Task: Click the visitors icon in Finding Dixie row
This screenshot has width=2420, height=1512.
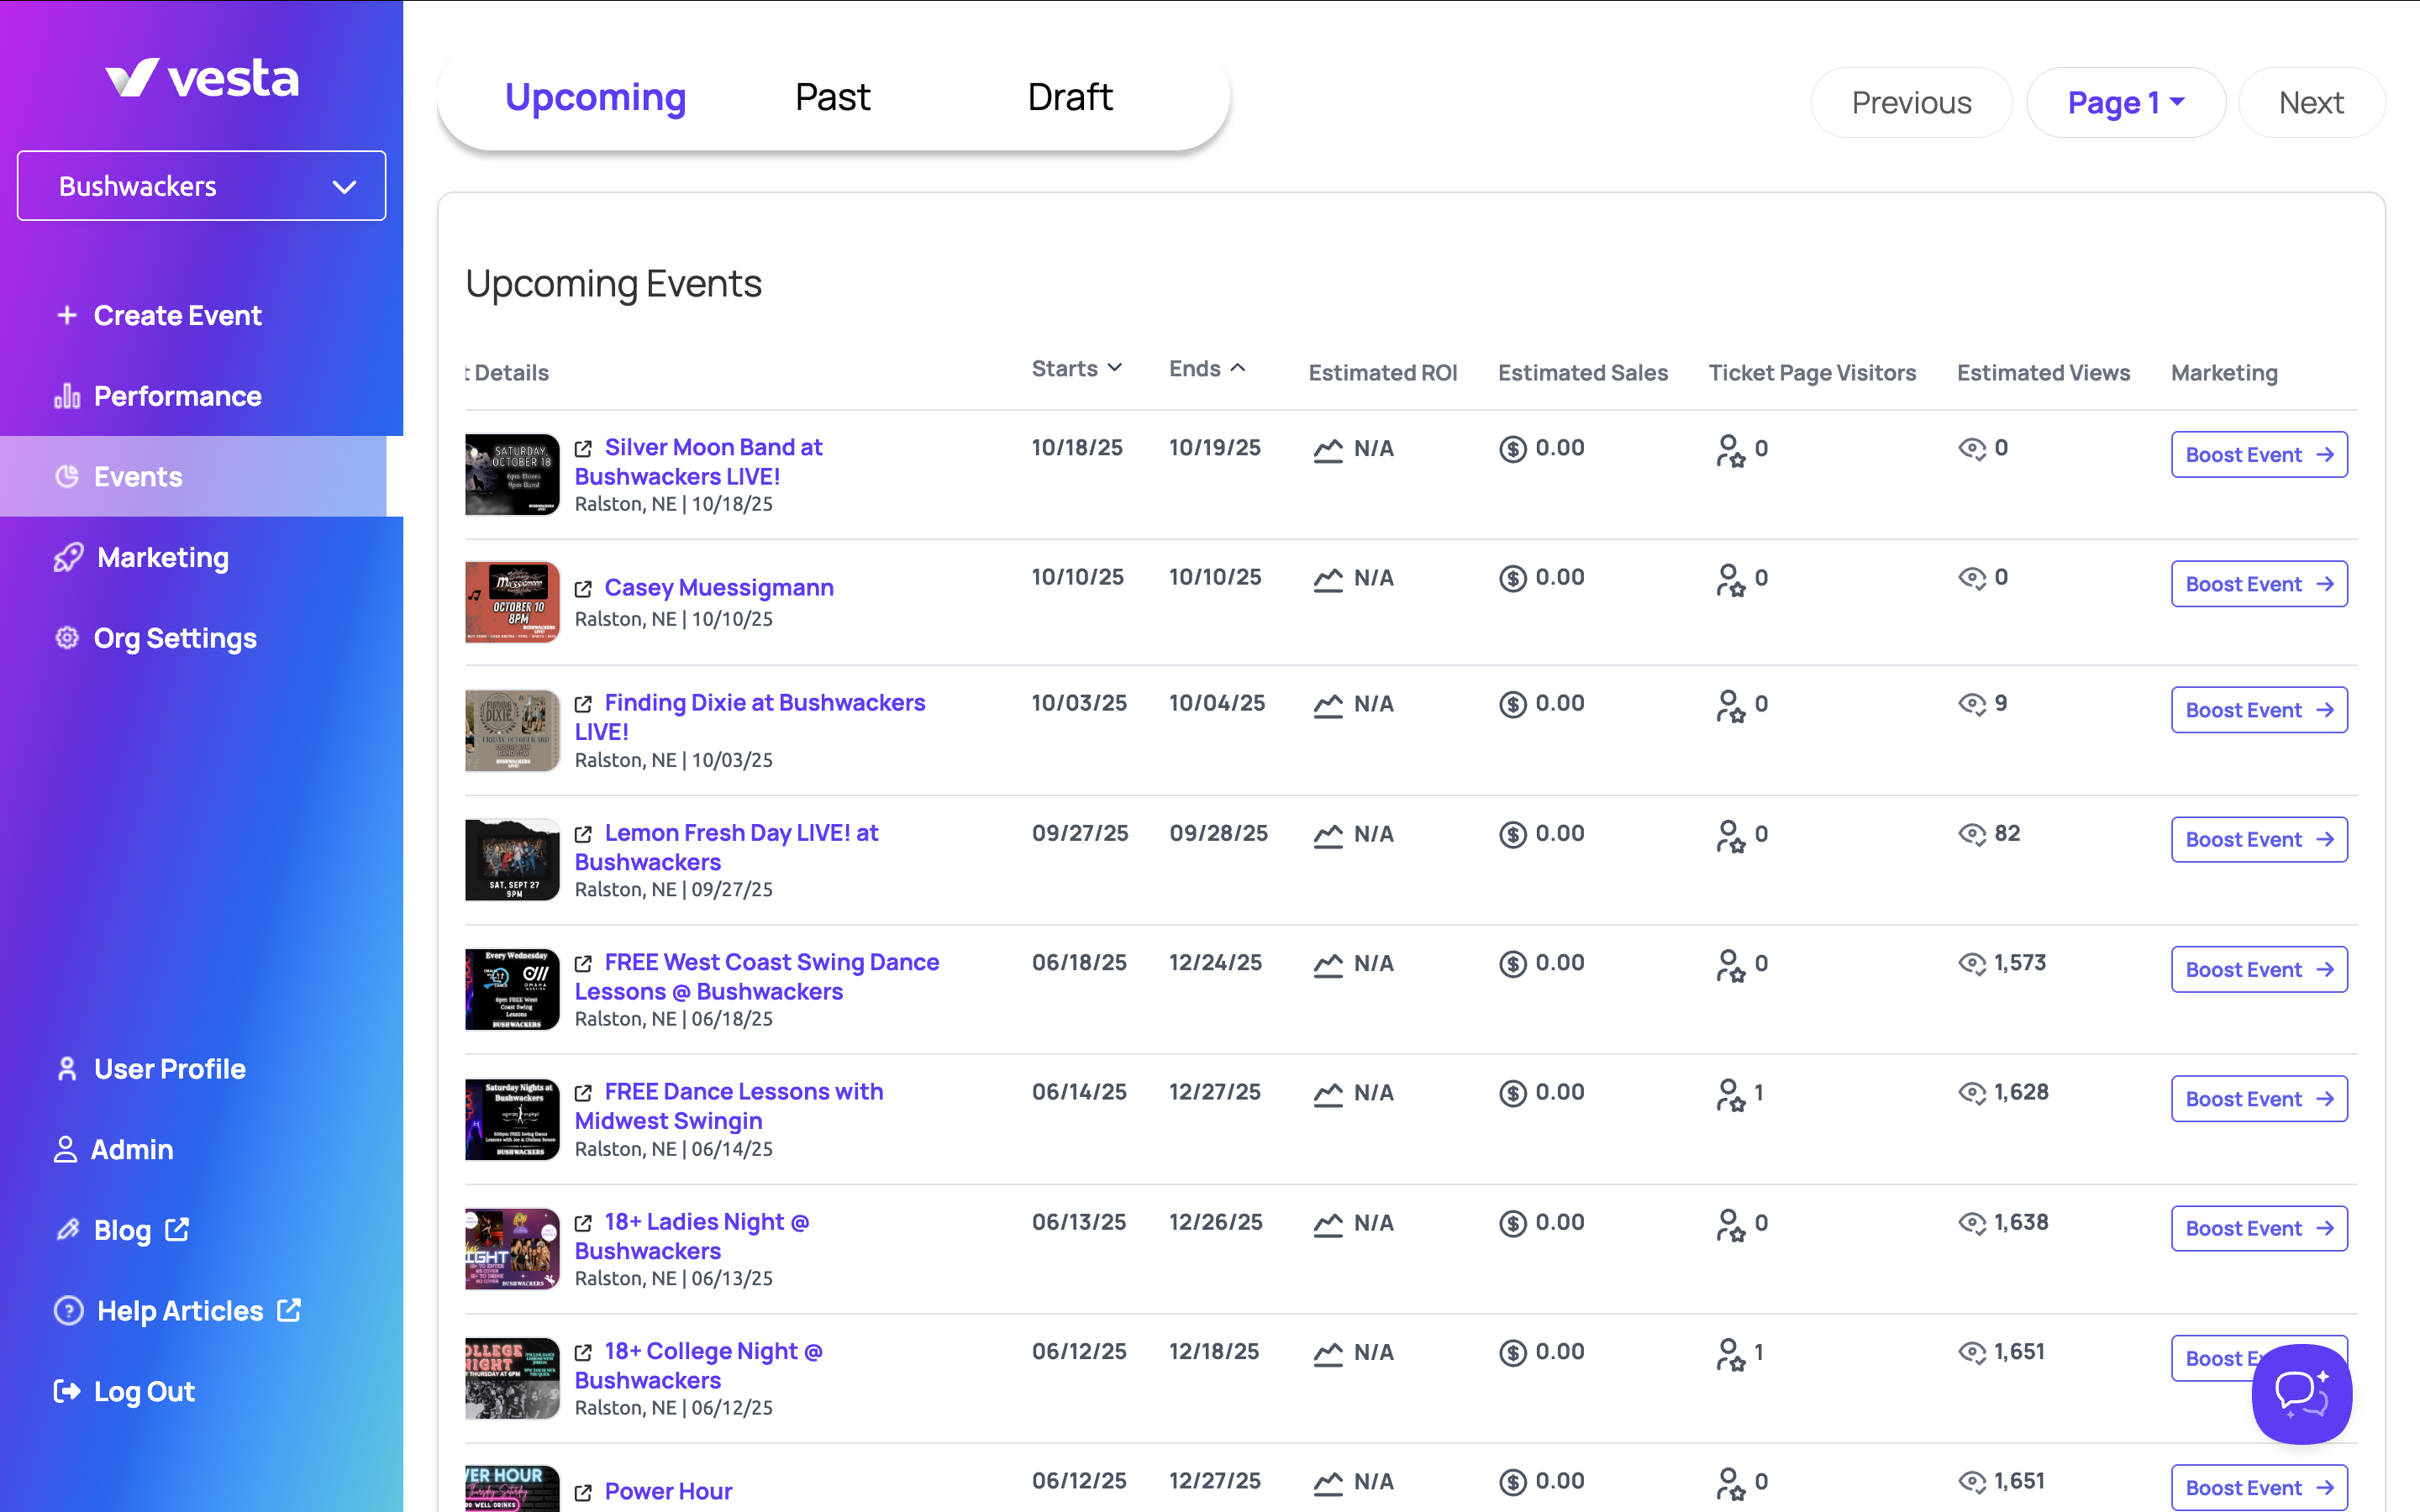Action: coord(1730,706)
